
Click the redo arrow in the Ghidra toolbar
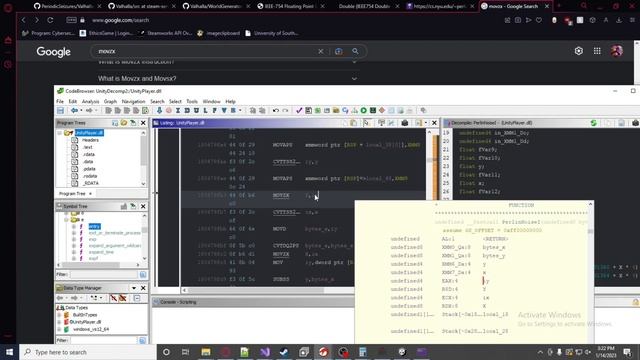[x=285, y=111]
